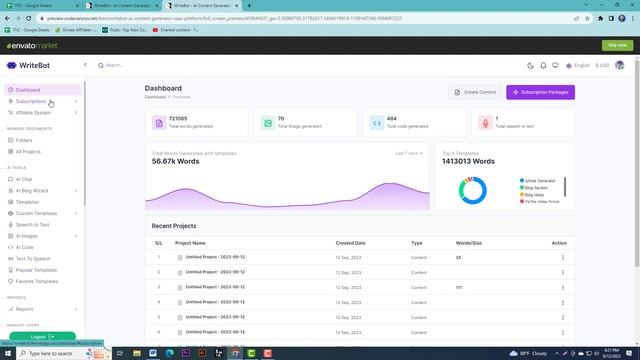Switch to the TNC Google Sheets browser tab
Viewport: 640px width, 360px height.
(x=41, y=6)
